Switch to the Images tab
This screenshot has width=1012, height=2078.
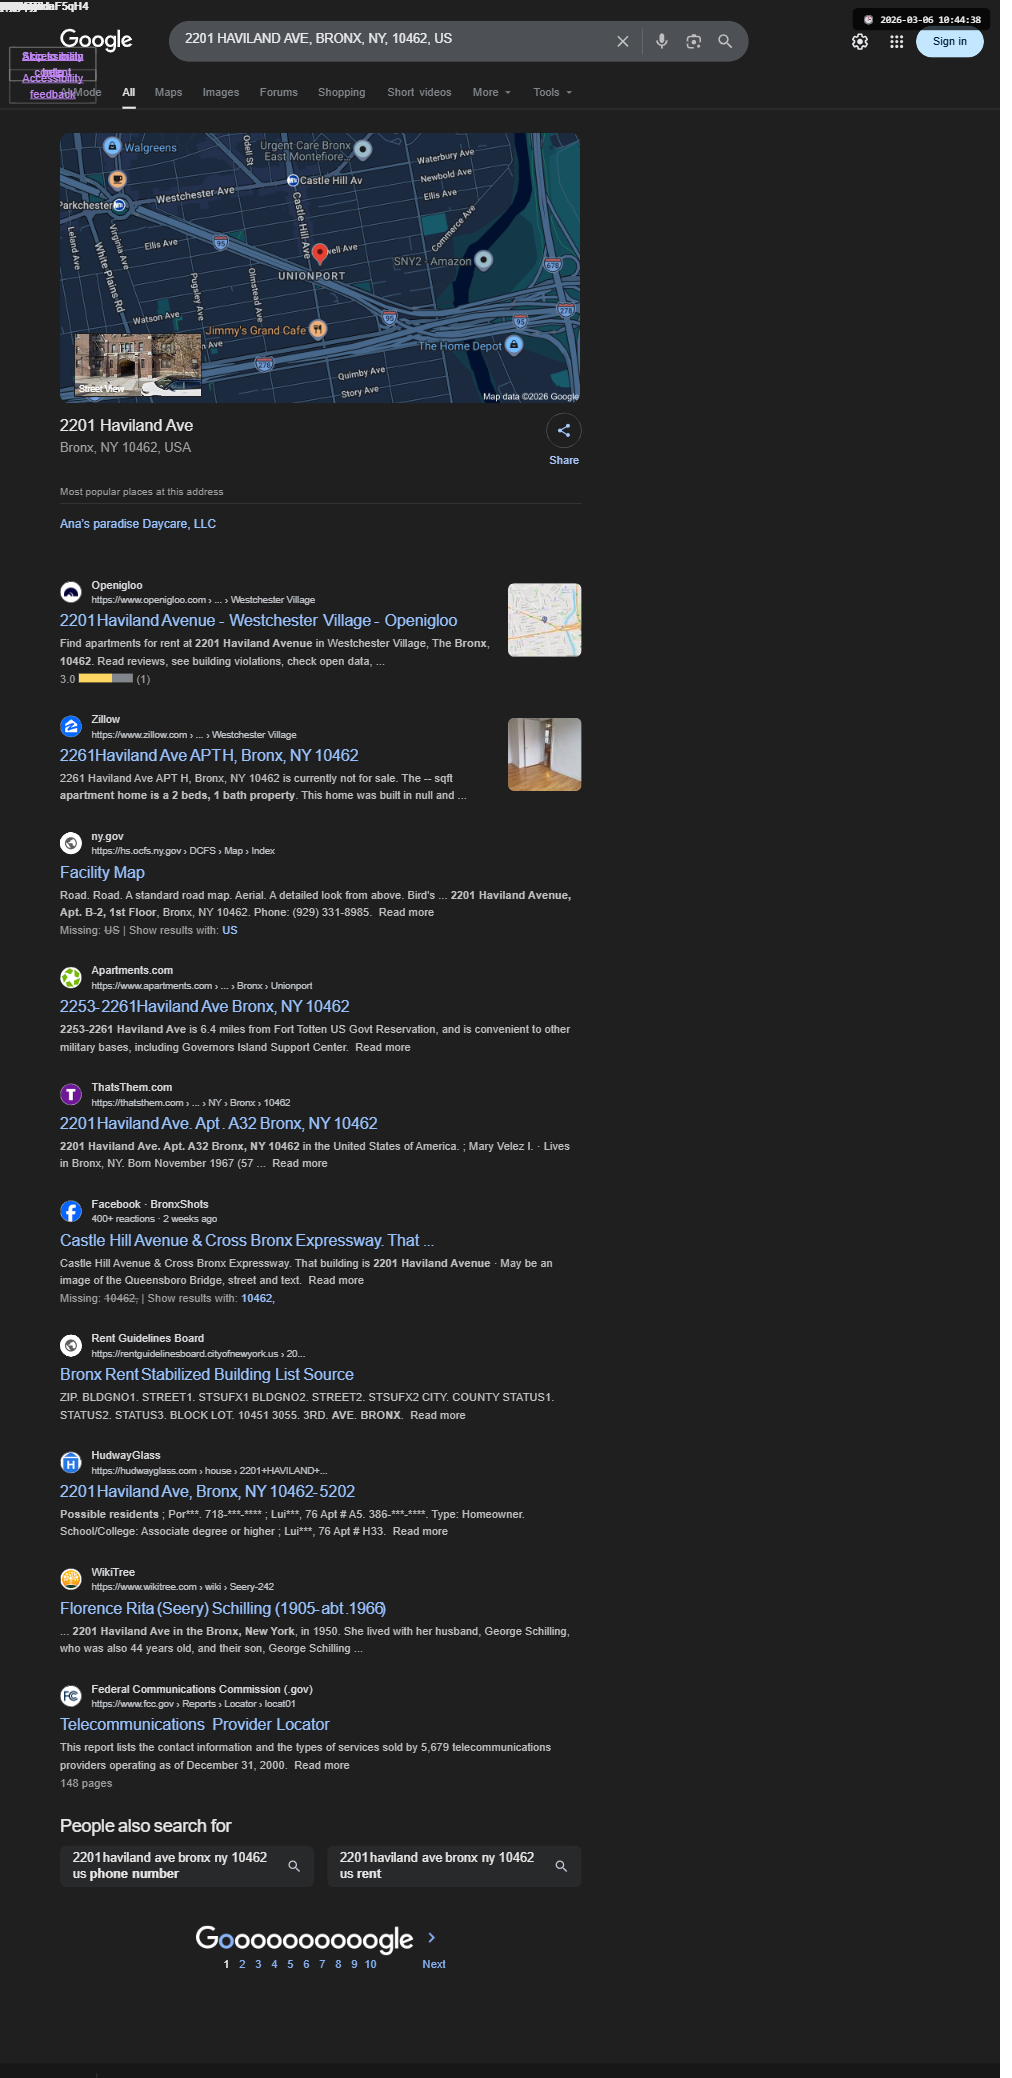(221, 92)
